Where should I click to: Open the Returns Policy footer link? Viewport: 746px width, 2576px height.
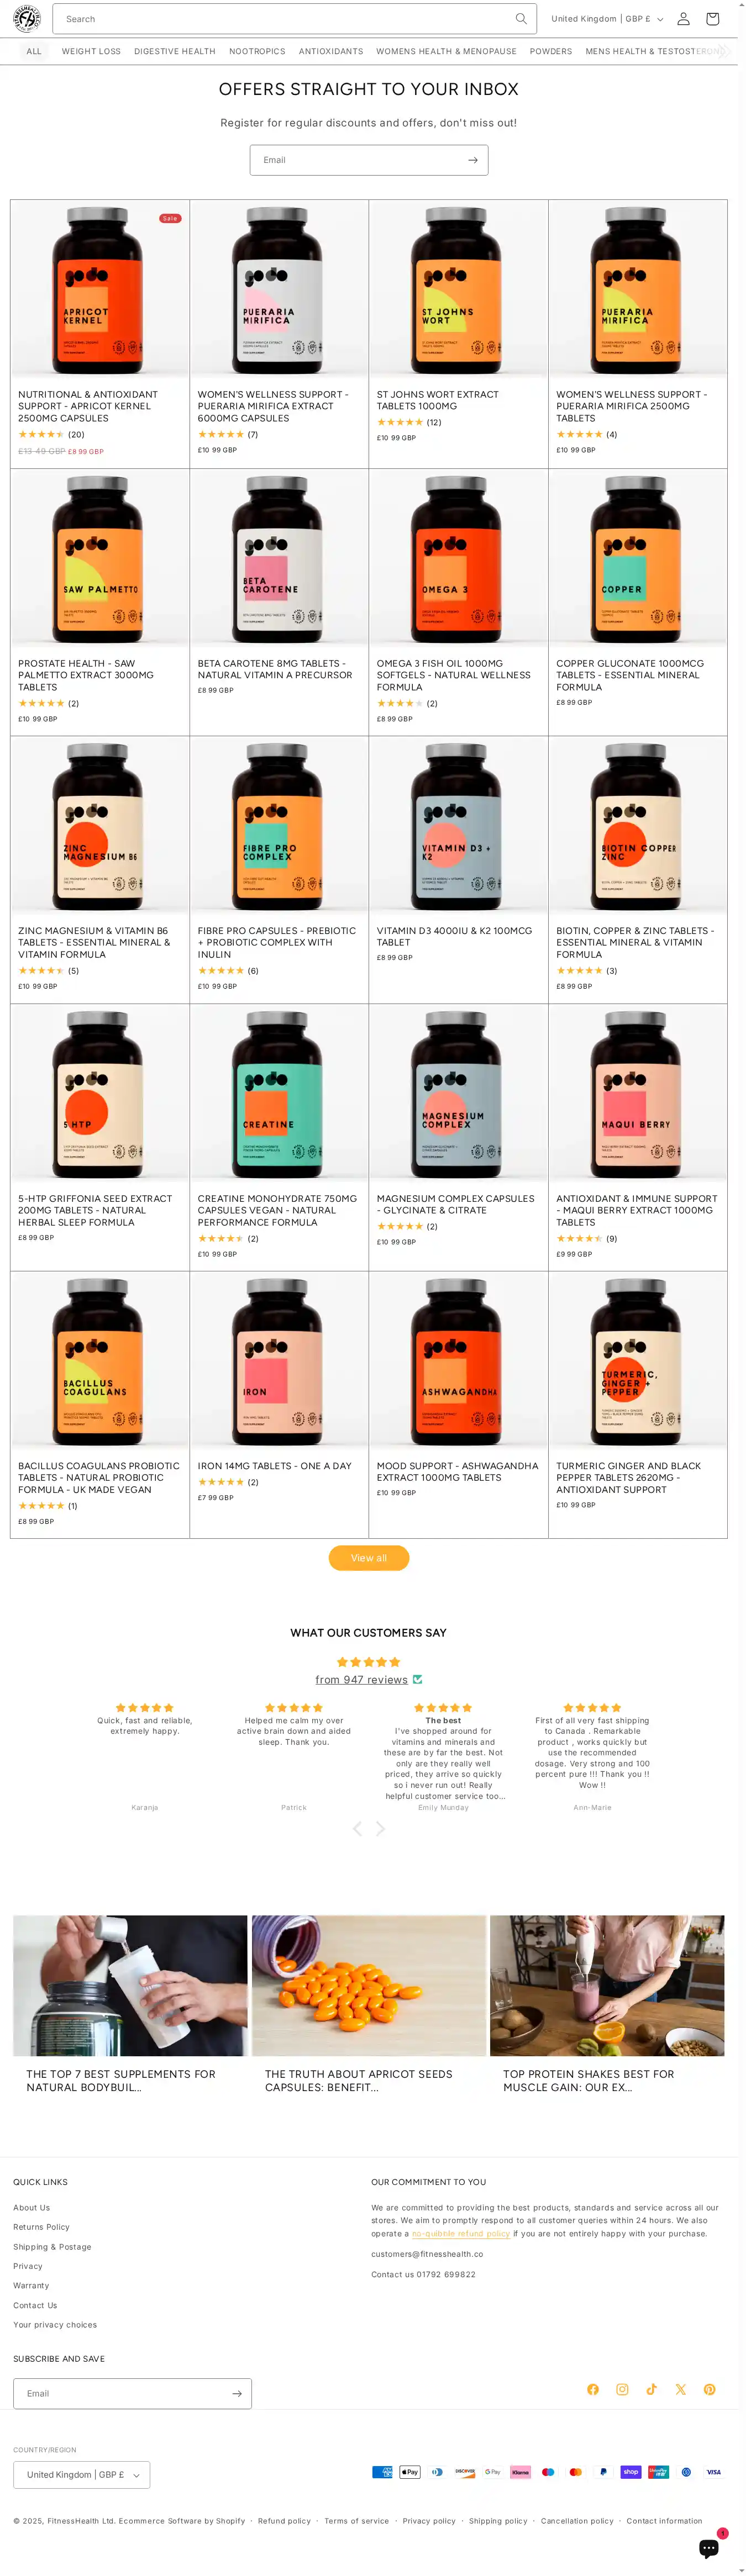click(41, 2227)
